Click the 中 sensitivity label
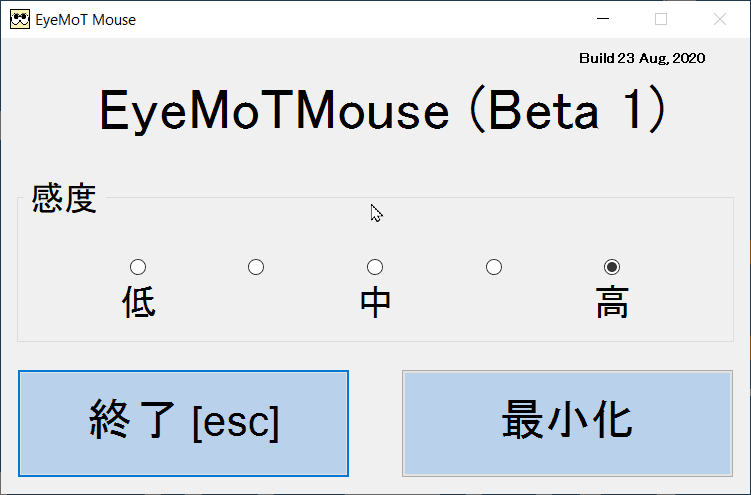 click(x=375, y=302)
